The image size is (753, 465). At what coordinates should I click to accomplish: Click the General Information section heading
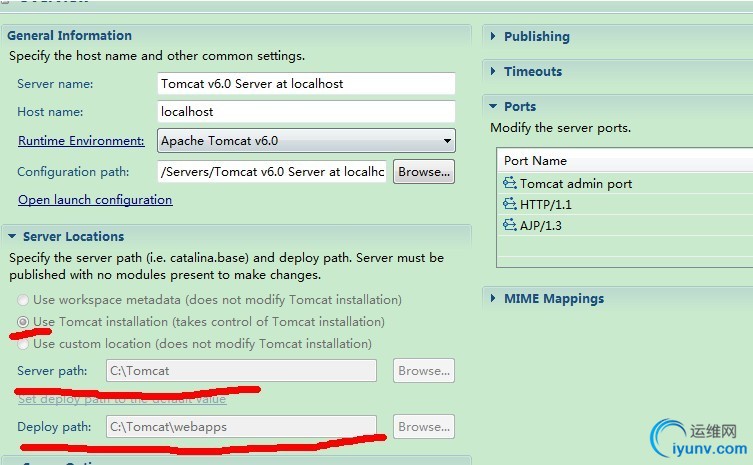tap(69, 36)
